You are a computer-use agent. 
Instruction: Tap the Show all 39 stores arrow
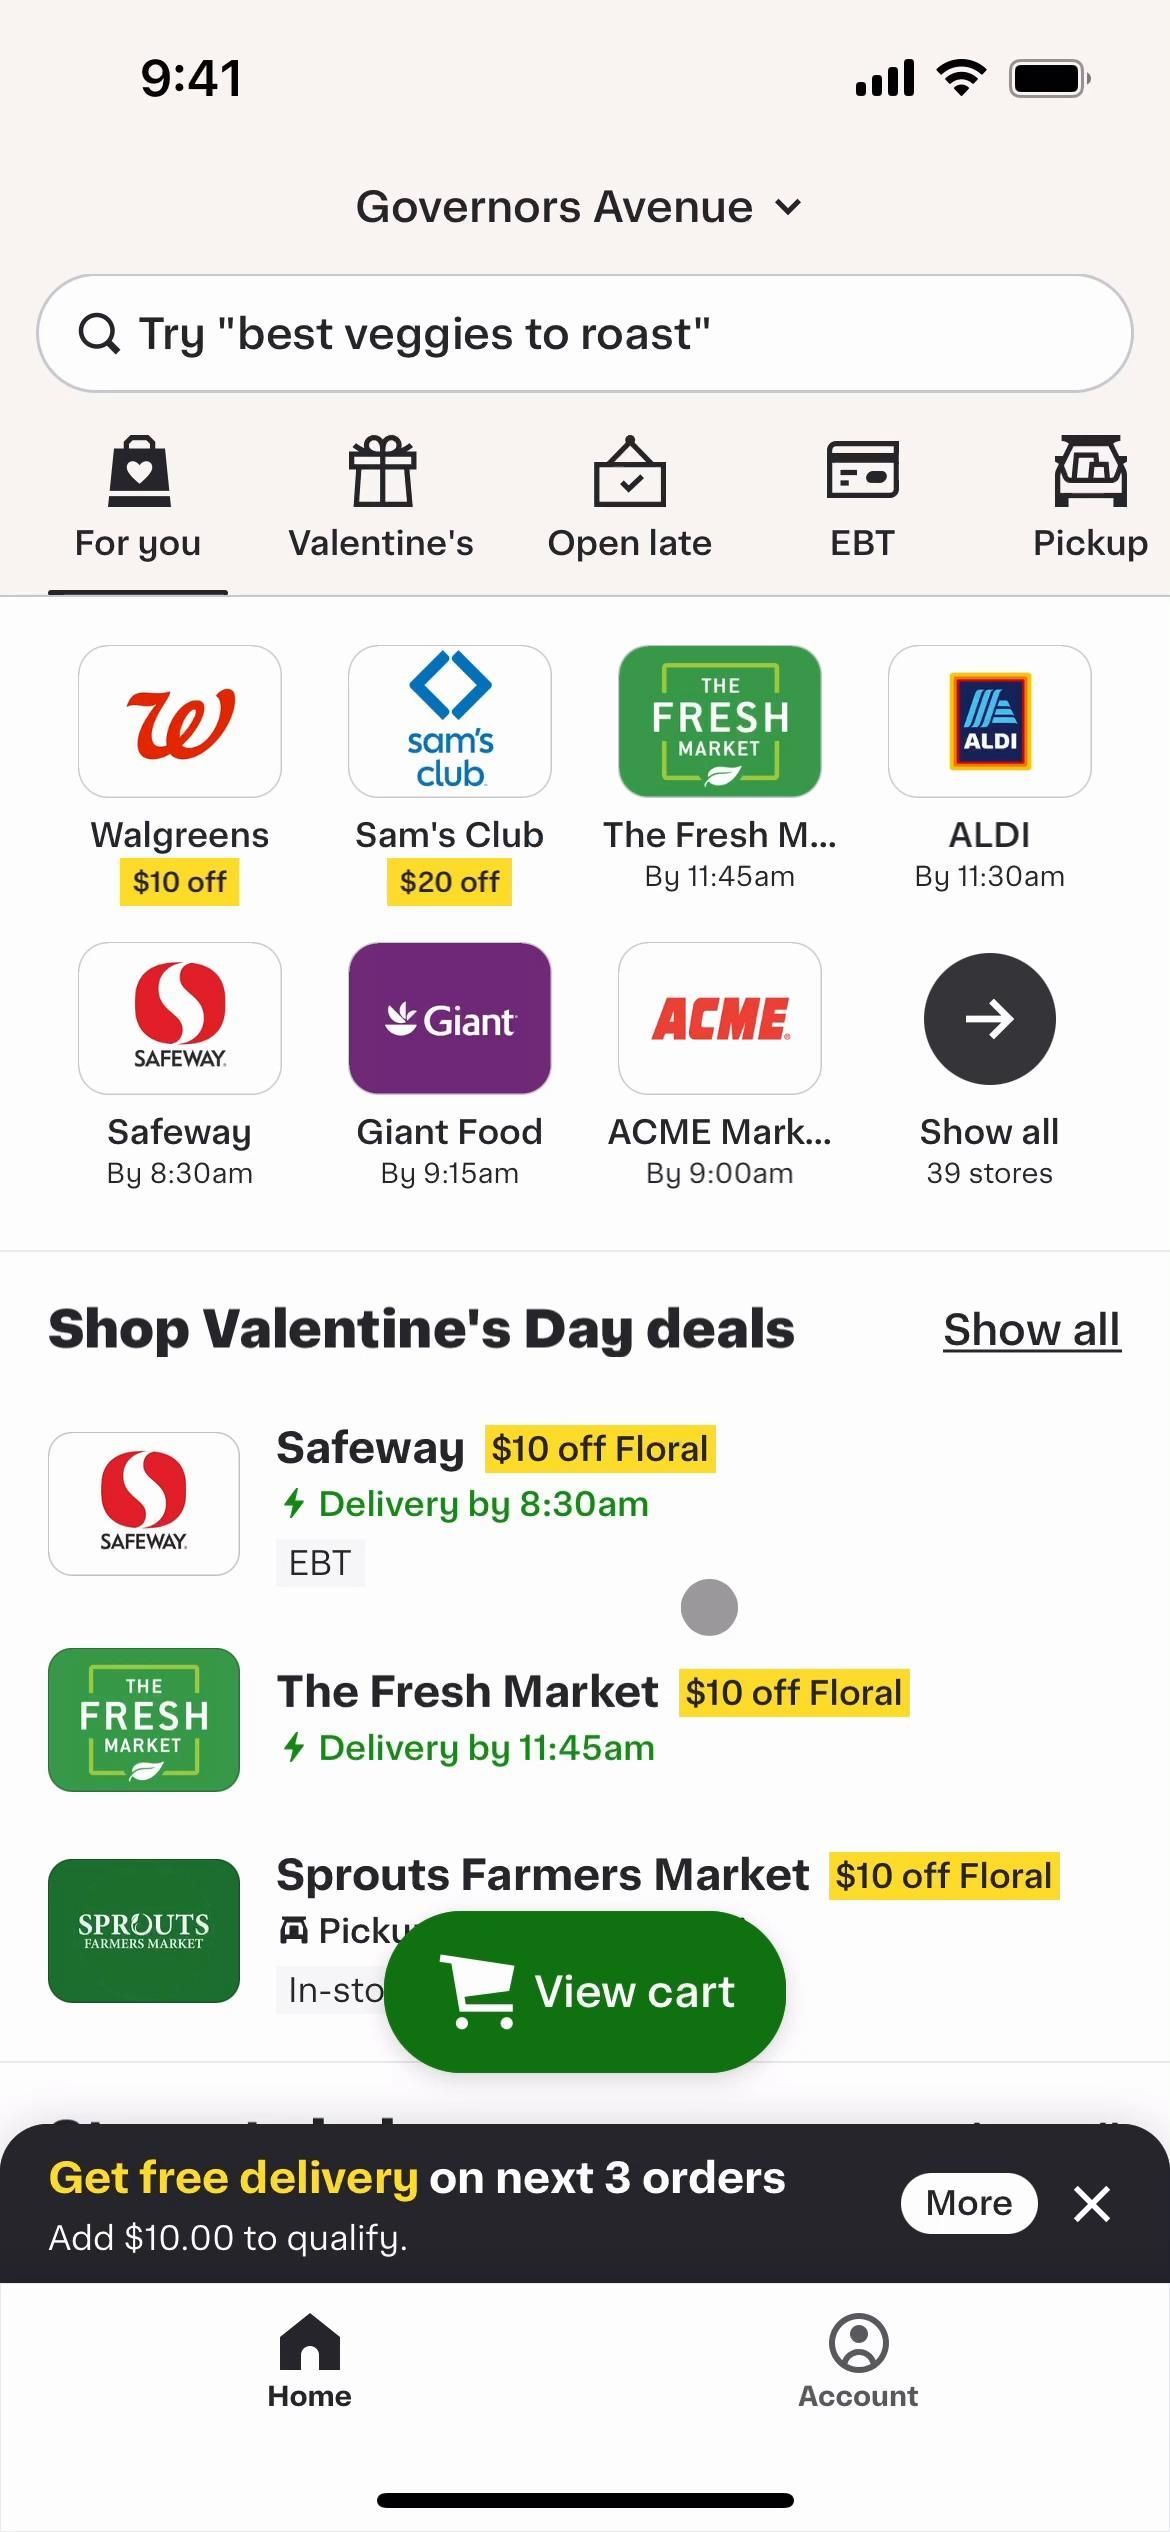coord(989,1018)
